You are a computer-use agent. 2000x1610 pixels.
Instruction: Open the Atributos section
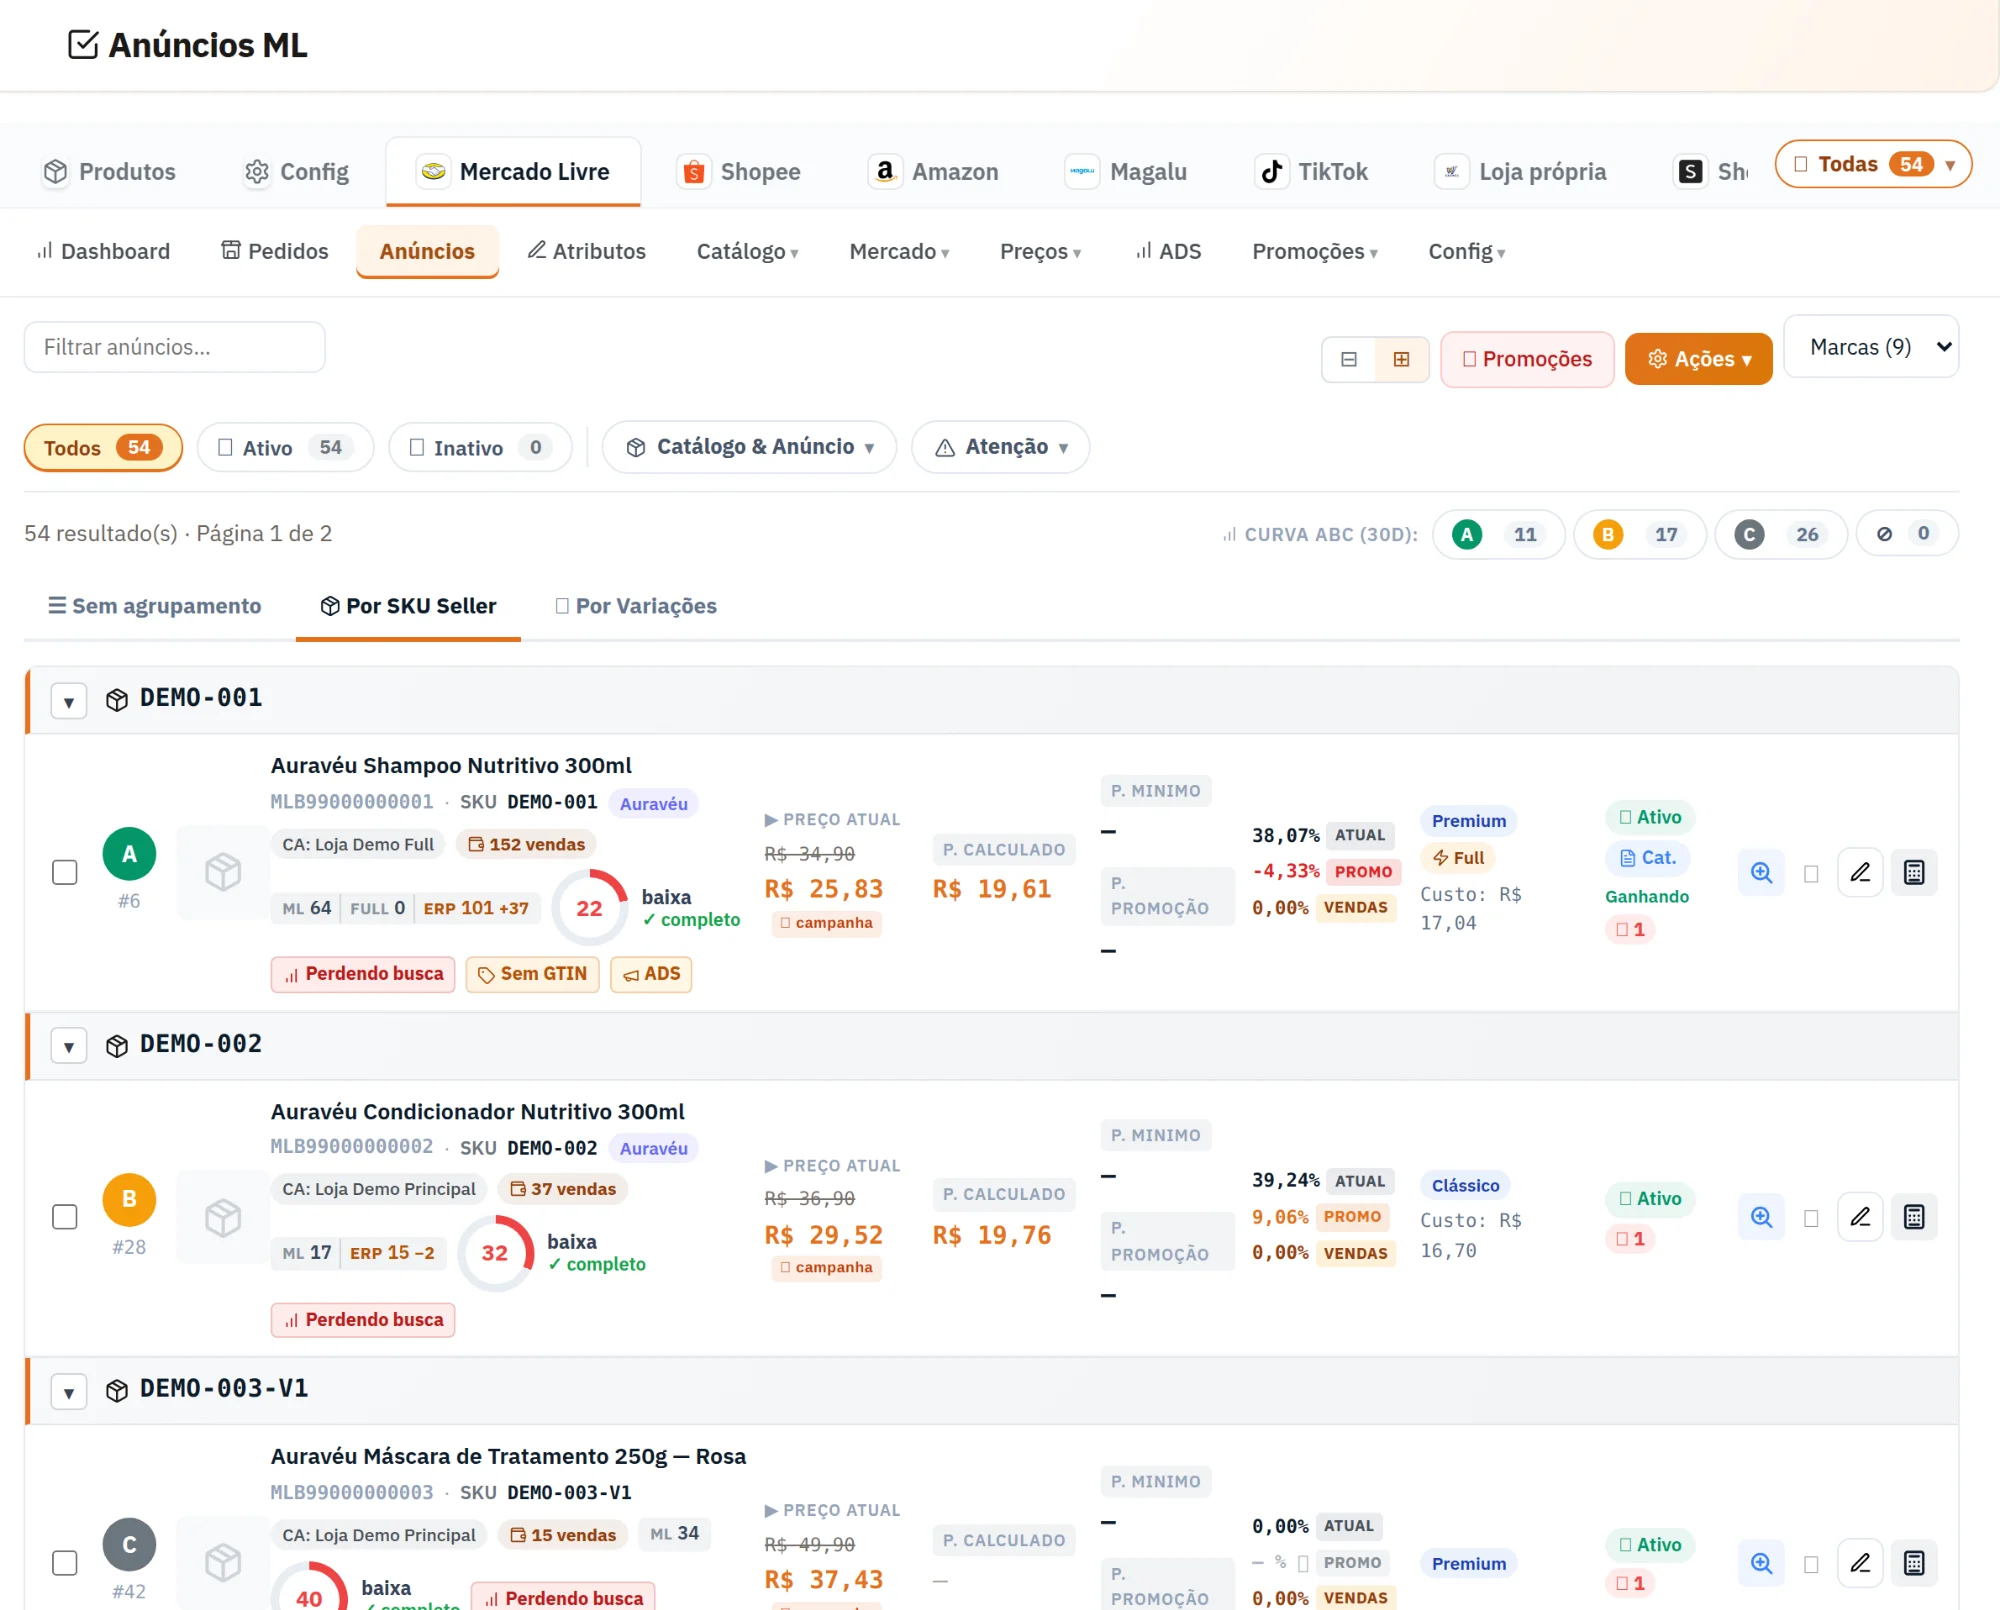tap(587, 251)
